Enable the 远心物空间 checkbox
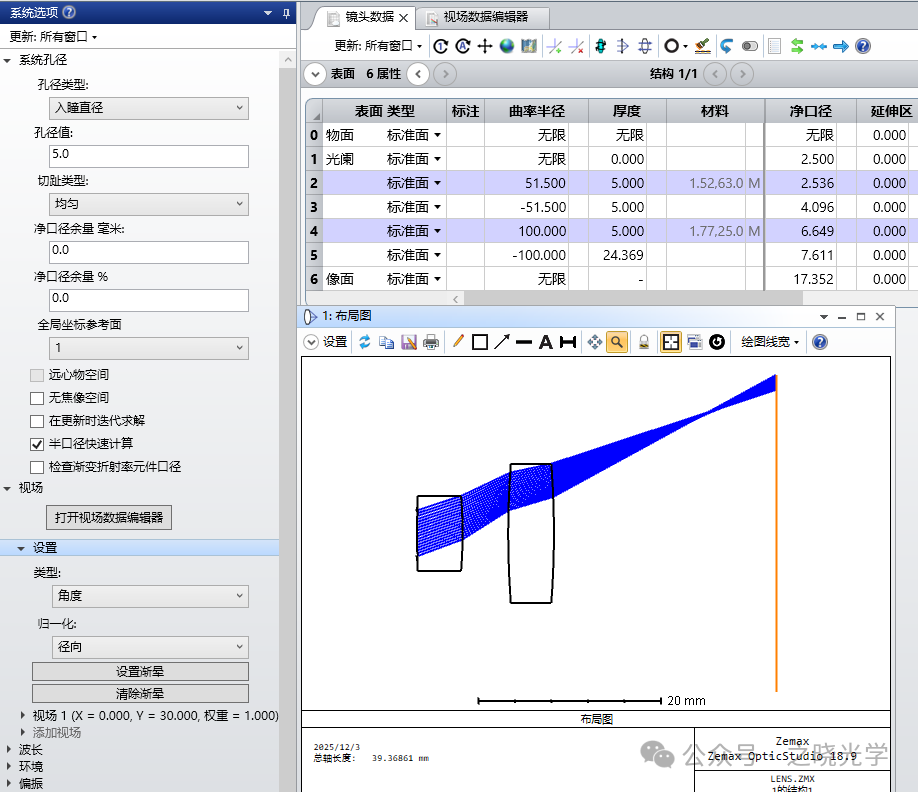918x792 pixels. (37, 375)
